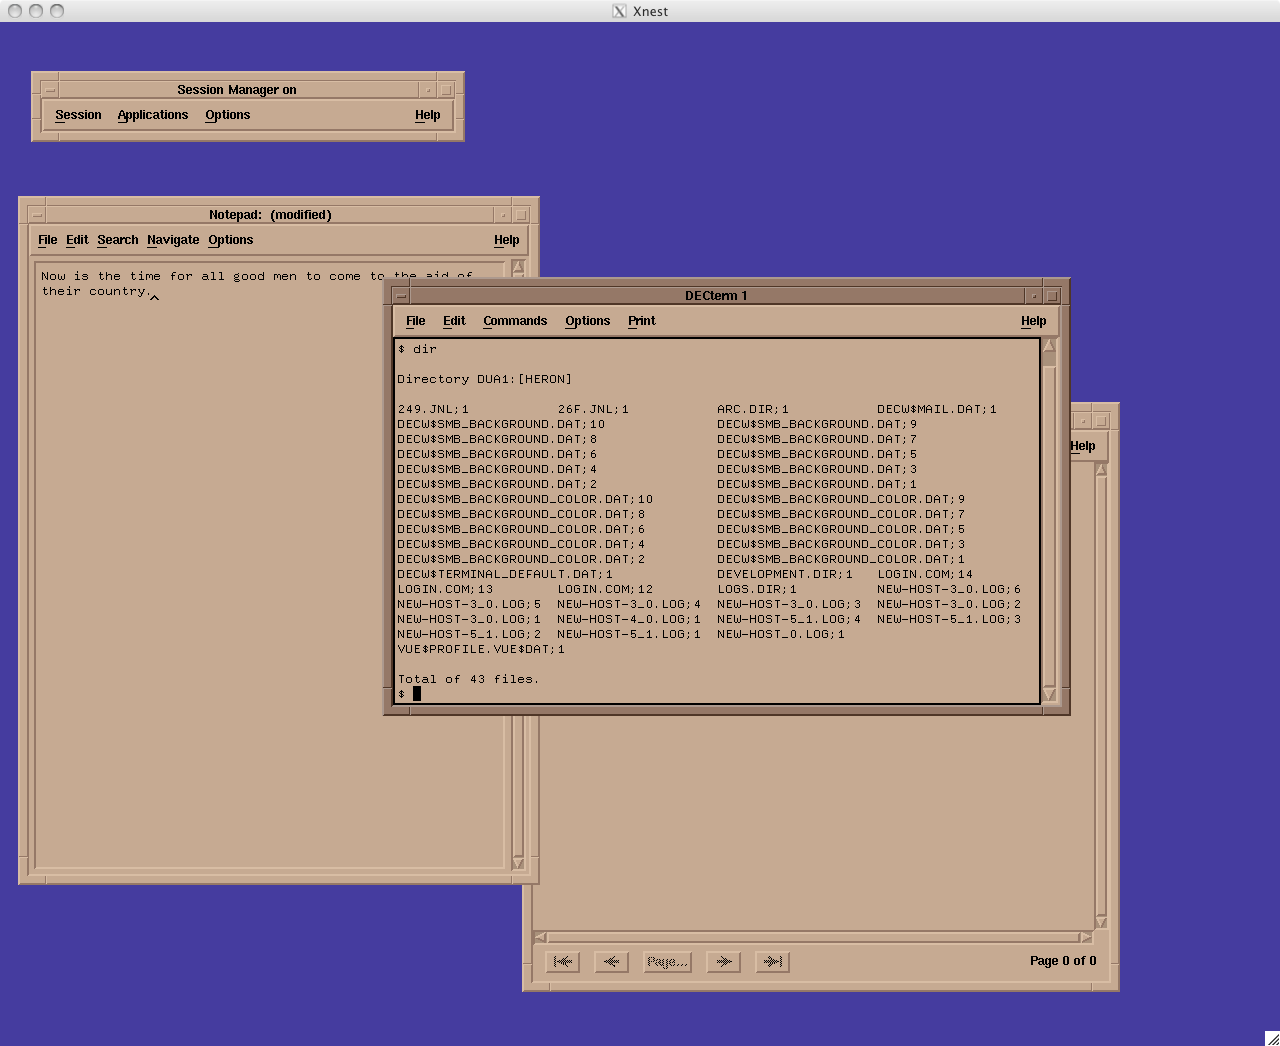This screenshot has width=1280, height=1046.
Task: Open the Applications menu in Session Manager
Action: (x=152, y=115)
